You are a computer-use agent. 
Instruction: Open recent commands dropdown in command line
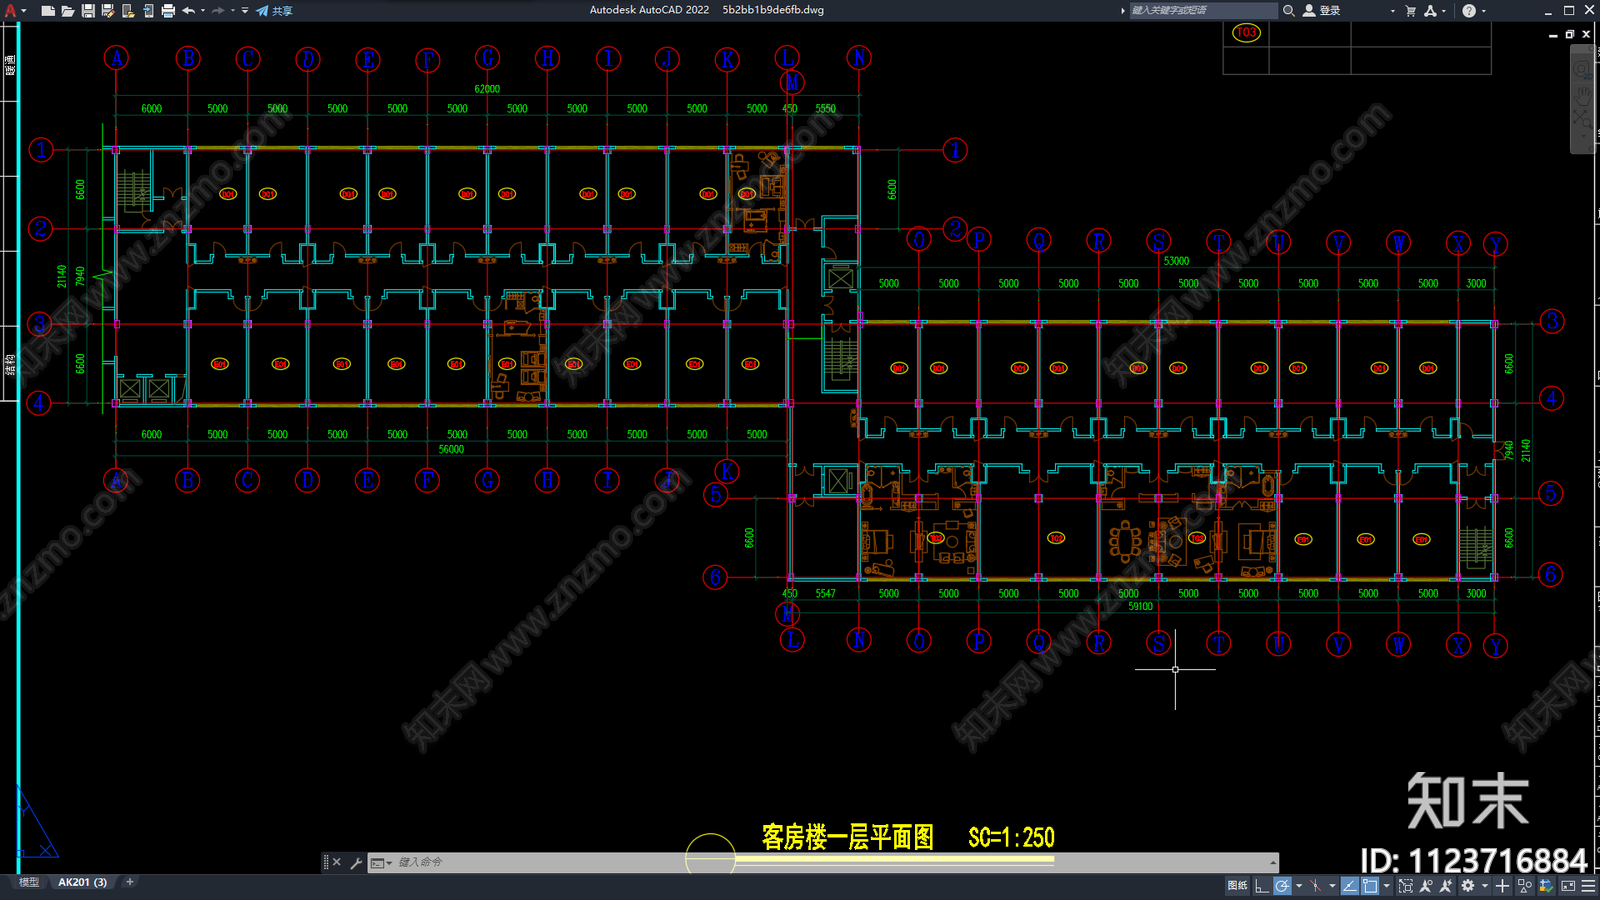coord(381,863)
